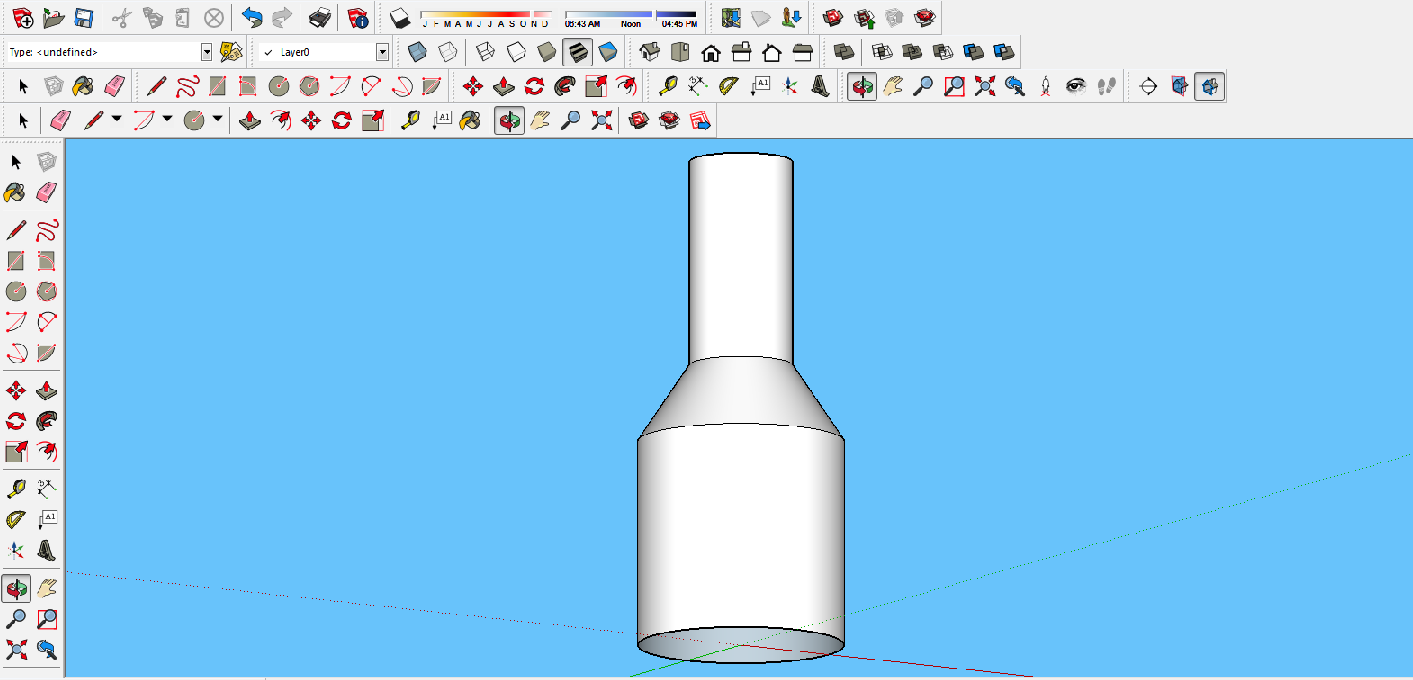
Task: Click the Add Location icon
Action: 731,17
